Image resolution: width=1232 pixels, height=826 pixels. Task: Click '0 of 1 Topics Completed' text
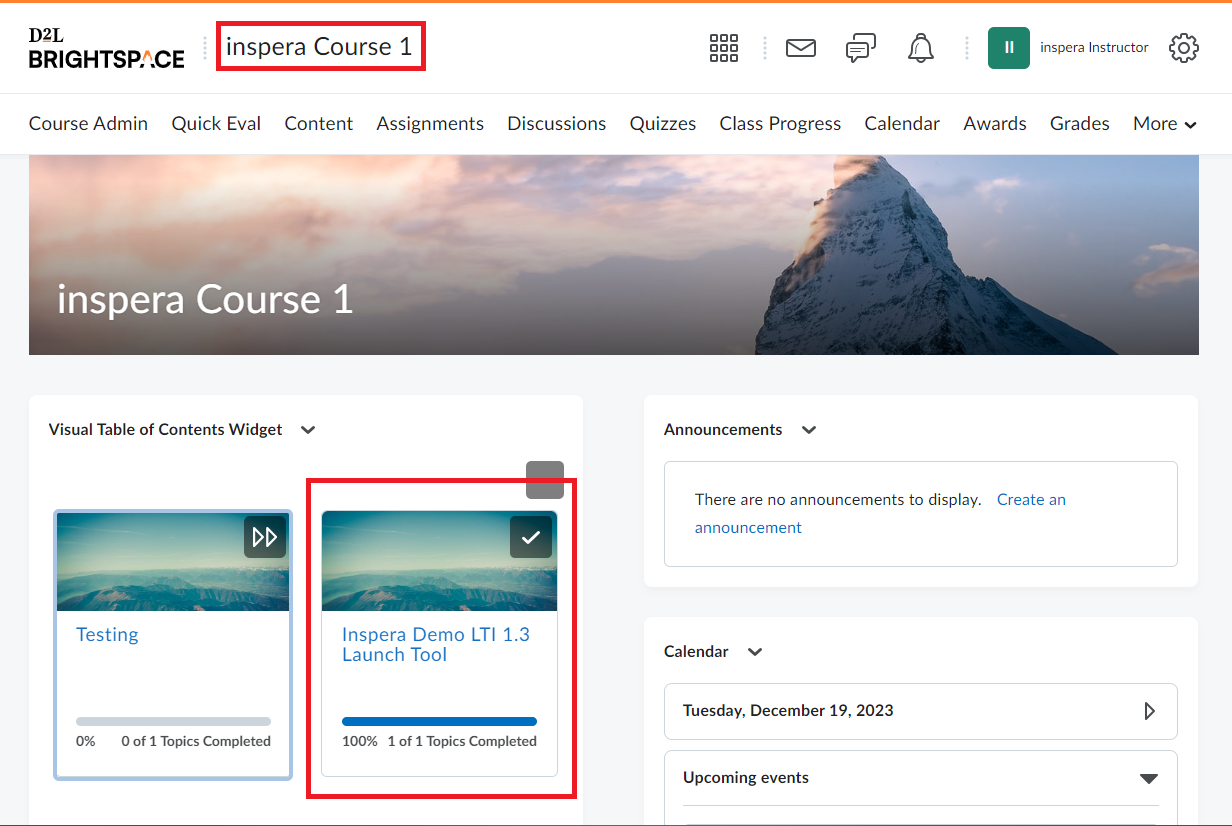click(196, 742)
